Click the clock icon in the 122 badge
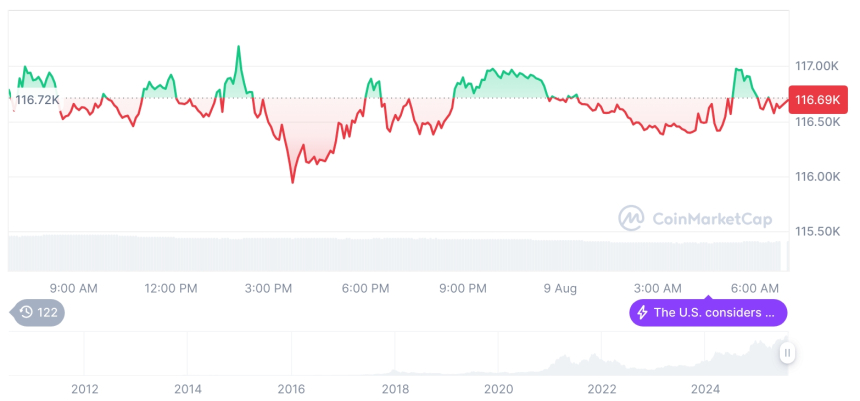The image size is (860, 401). (x=26, y=313)
